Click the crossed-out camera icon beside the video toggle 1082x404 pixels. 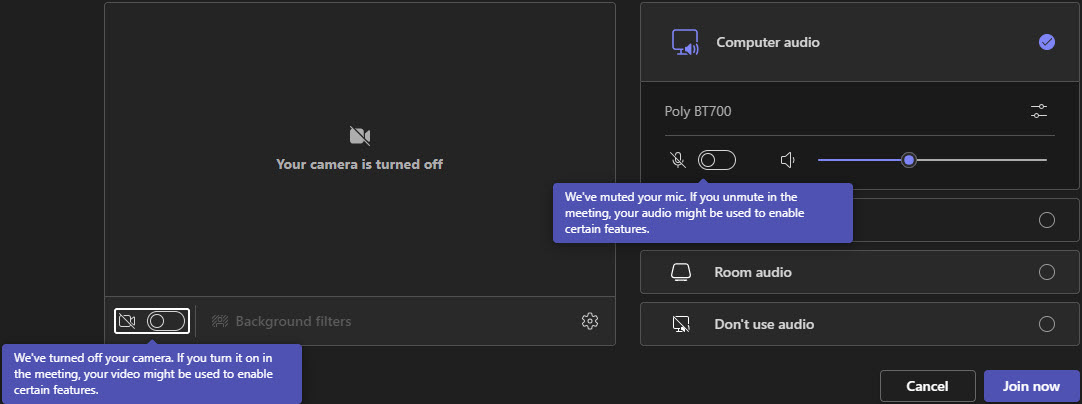point(127,321)
